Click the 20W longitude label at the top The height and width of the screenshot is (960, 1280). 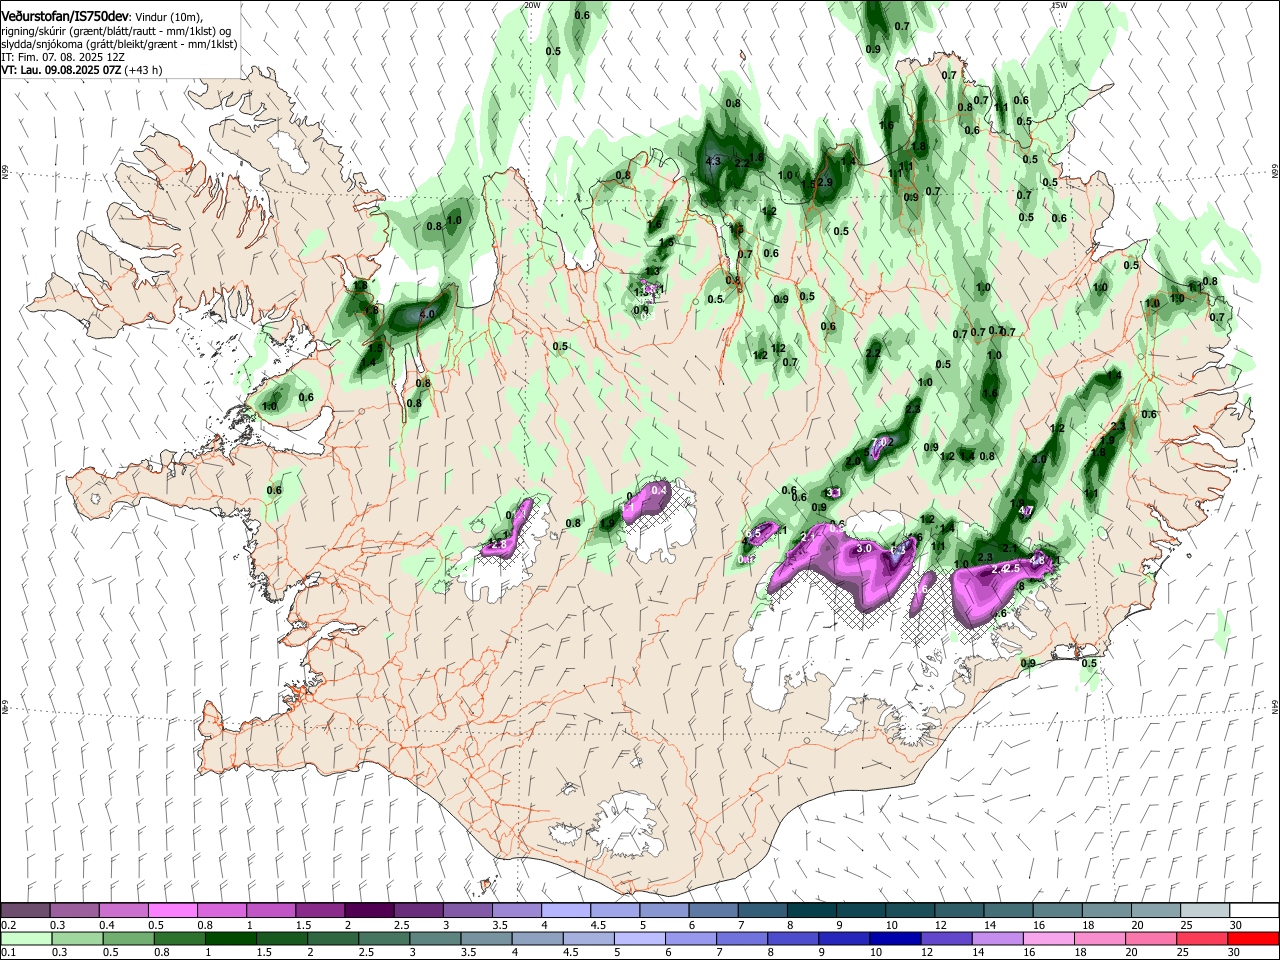coord(532,5)
